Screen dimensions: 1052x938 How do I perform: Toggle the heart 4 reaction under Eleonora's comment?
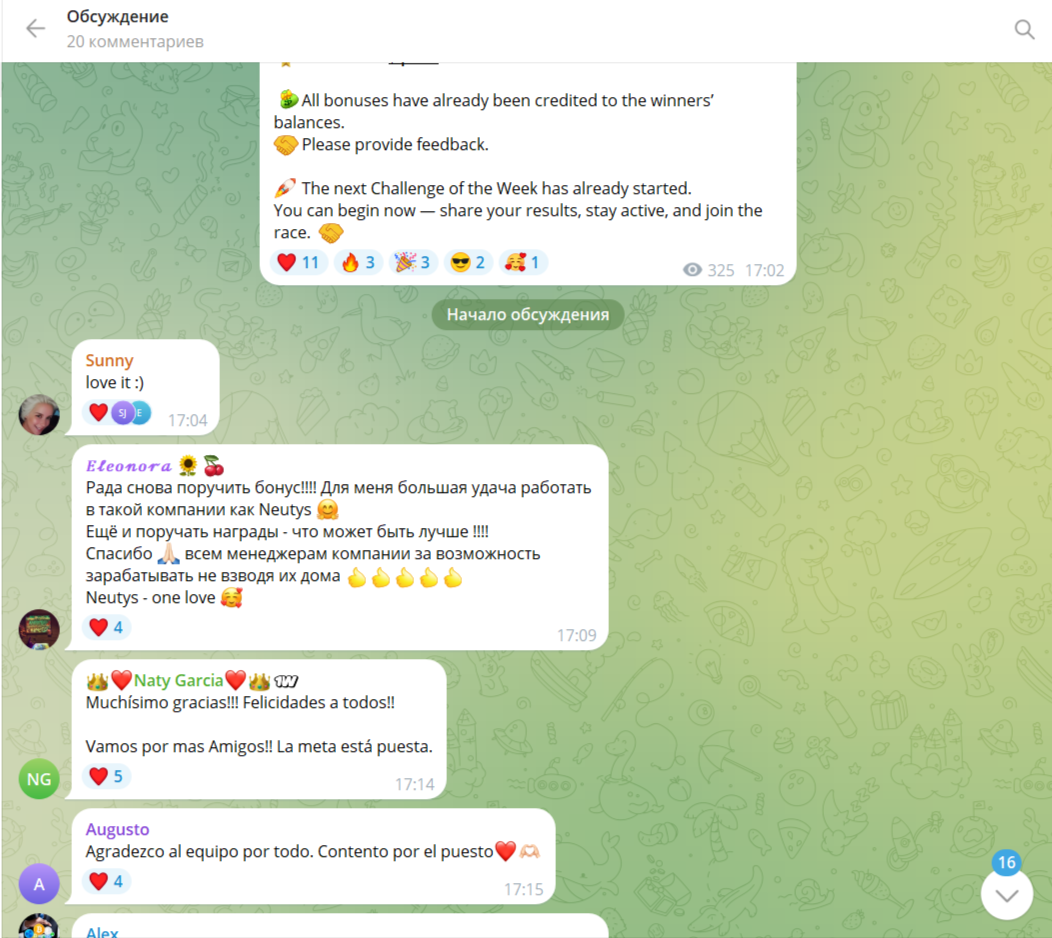coord(106,627)
